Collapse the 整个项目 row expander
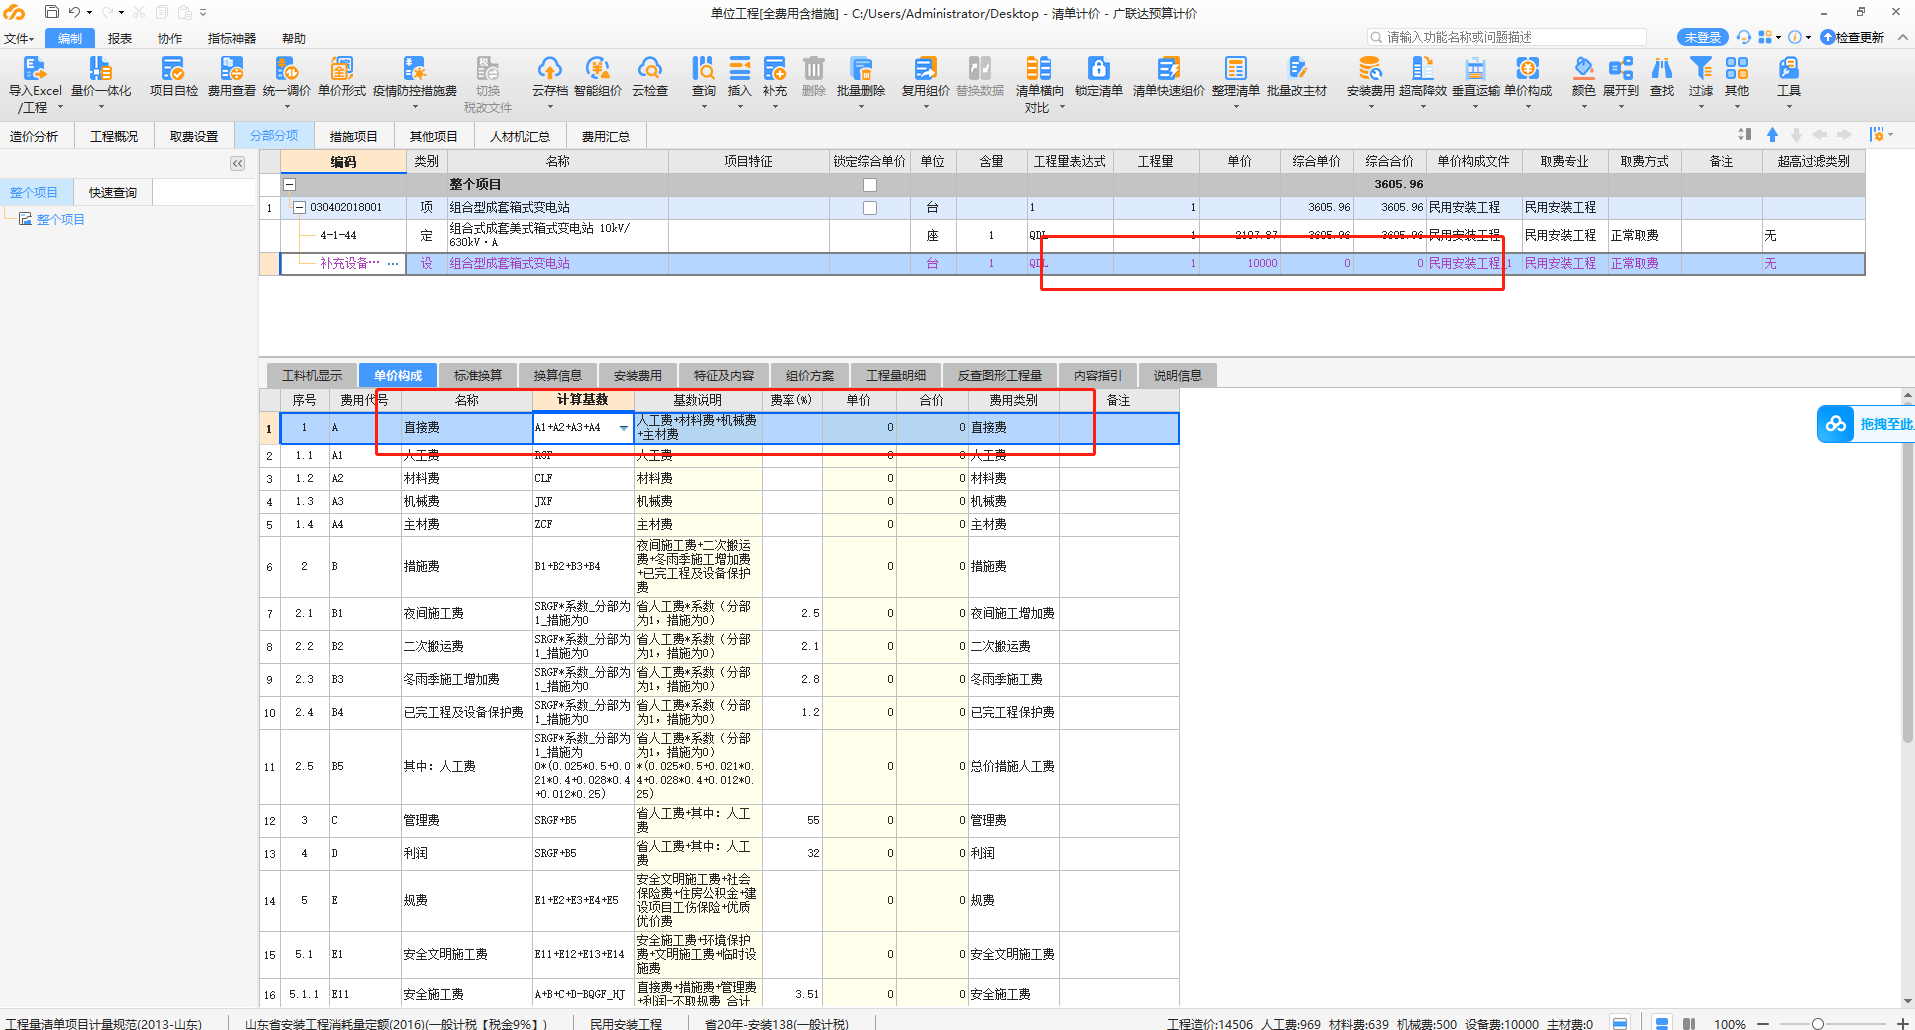The image size is (1915, 1030). [x=290, y=184]
